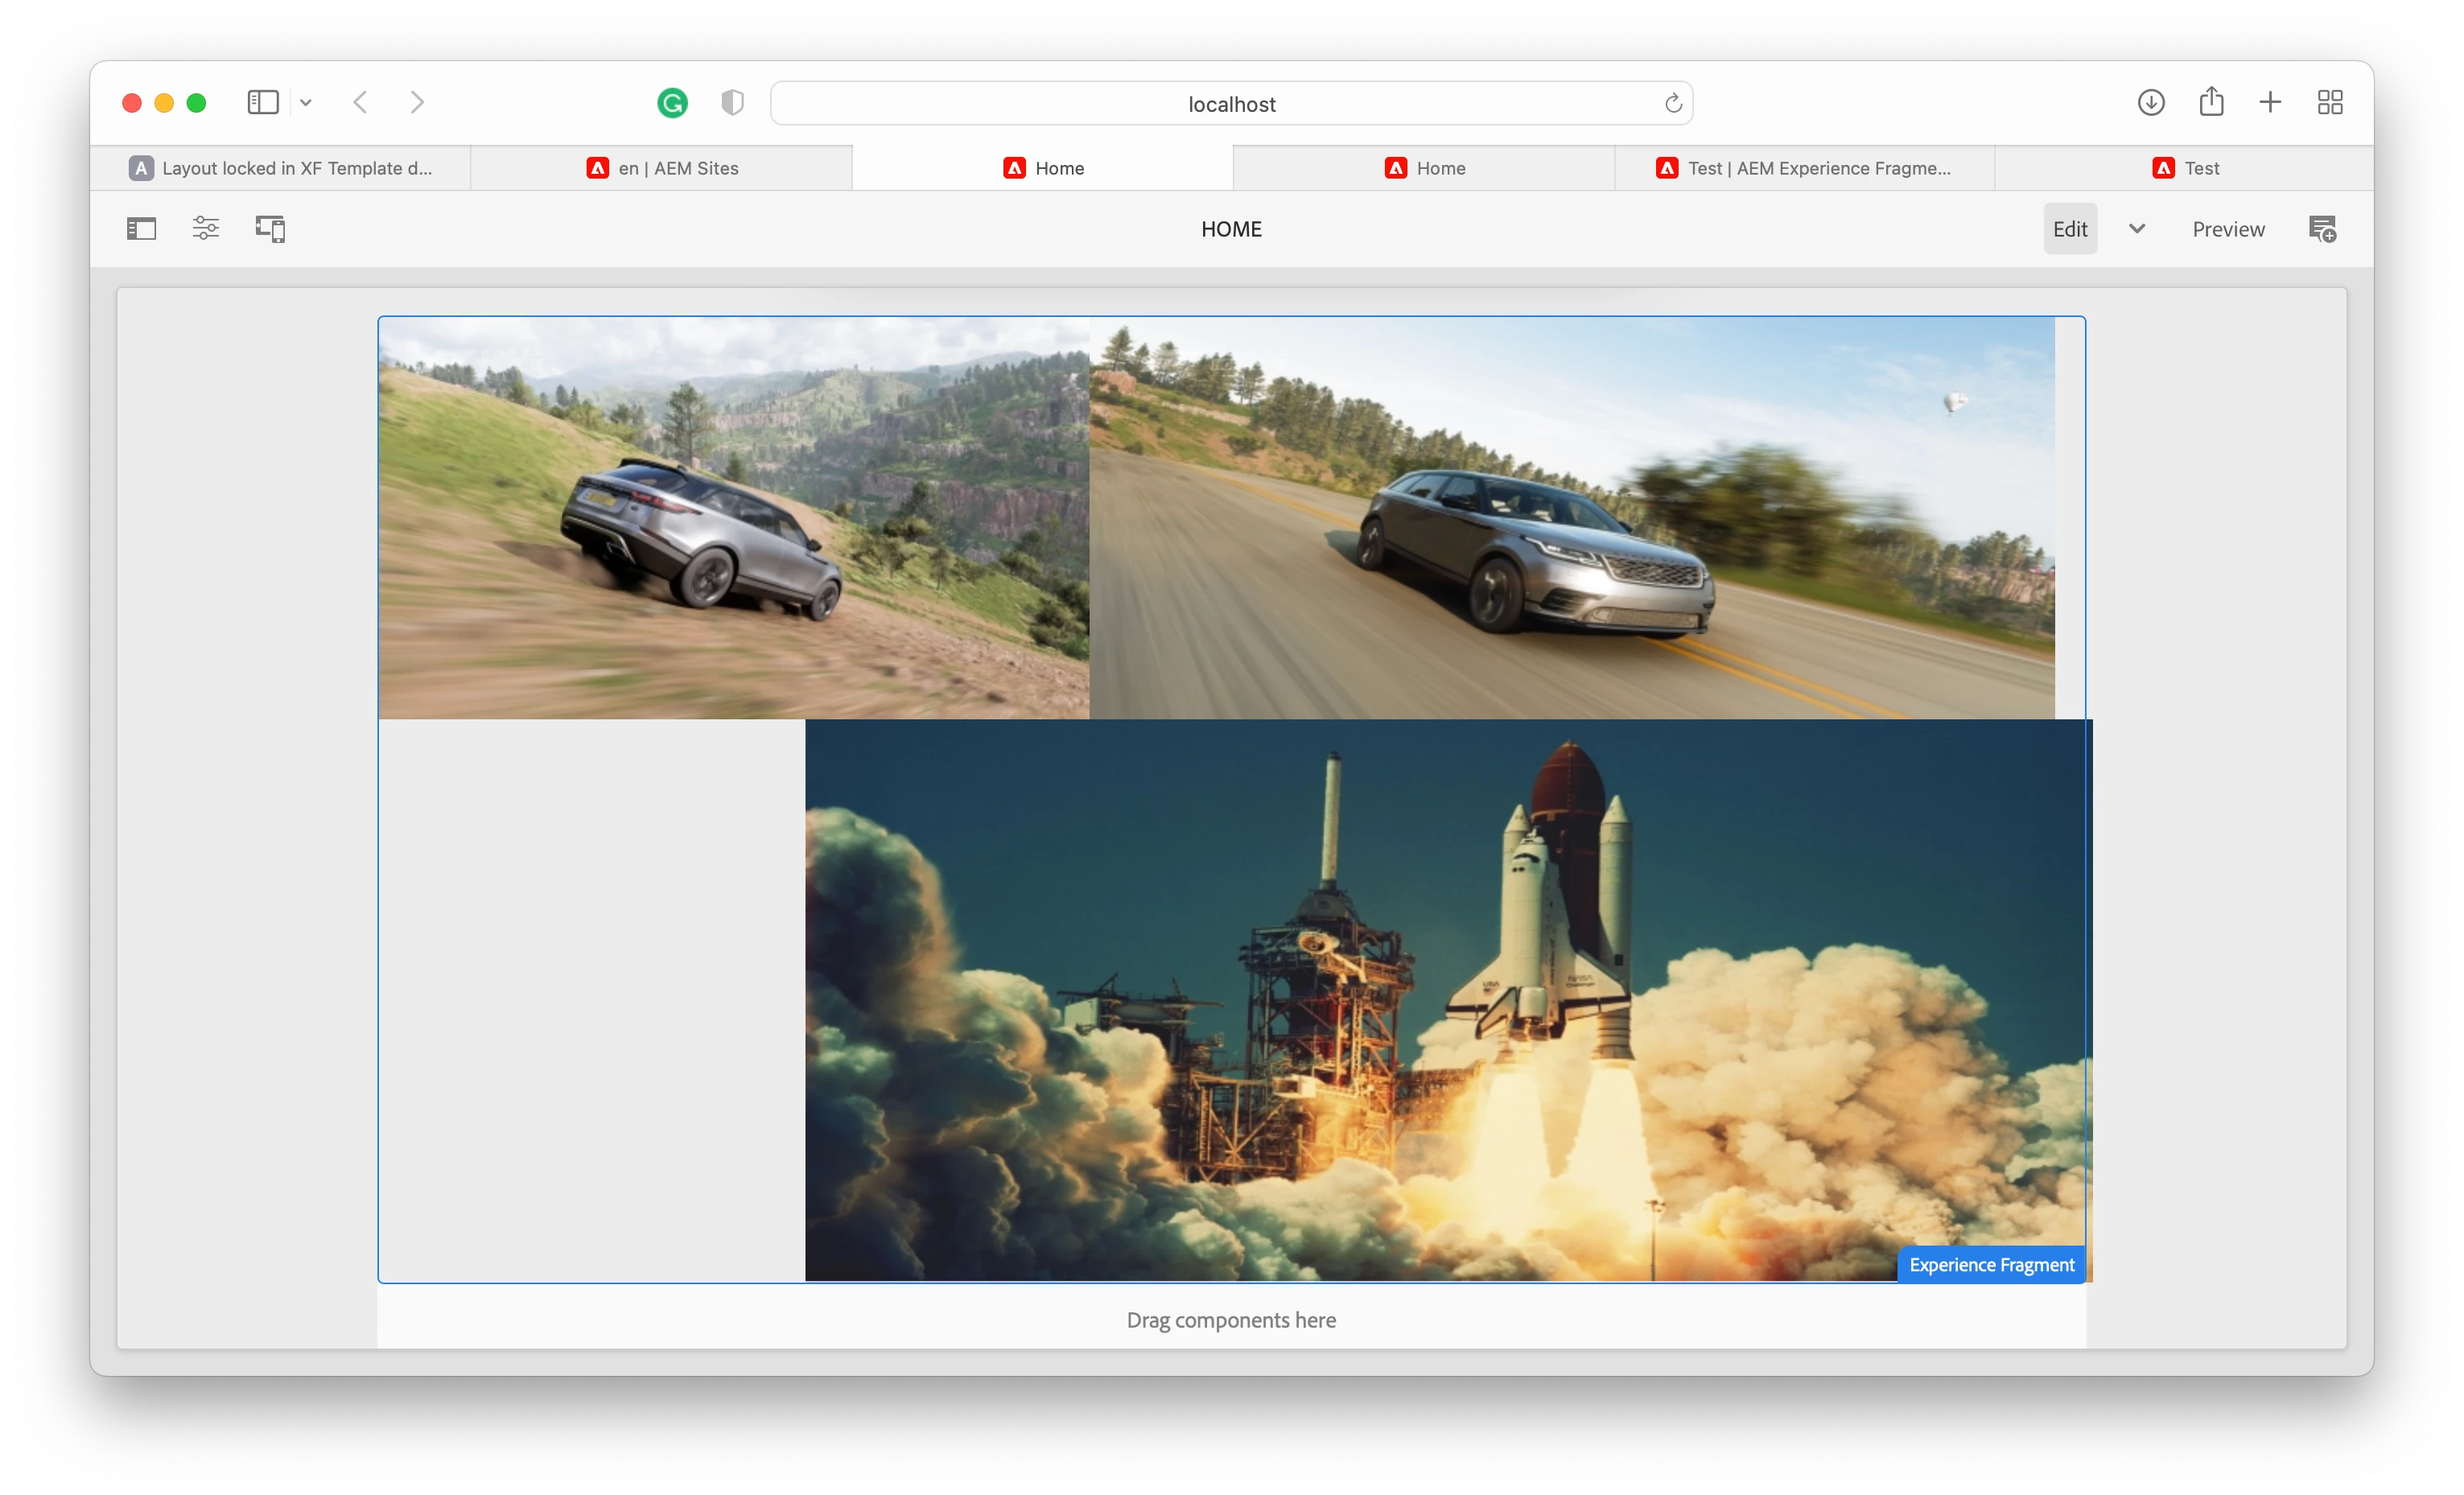Open the Edit mode dropdown chevron
2464x1495 pixels.
(x=2137, y=229)
